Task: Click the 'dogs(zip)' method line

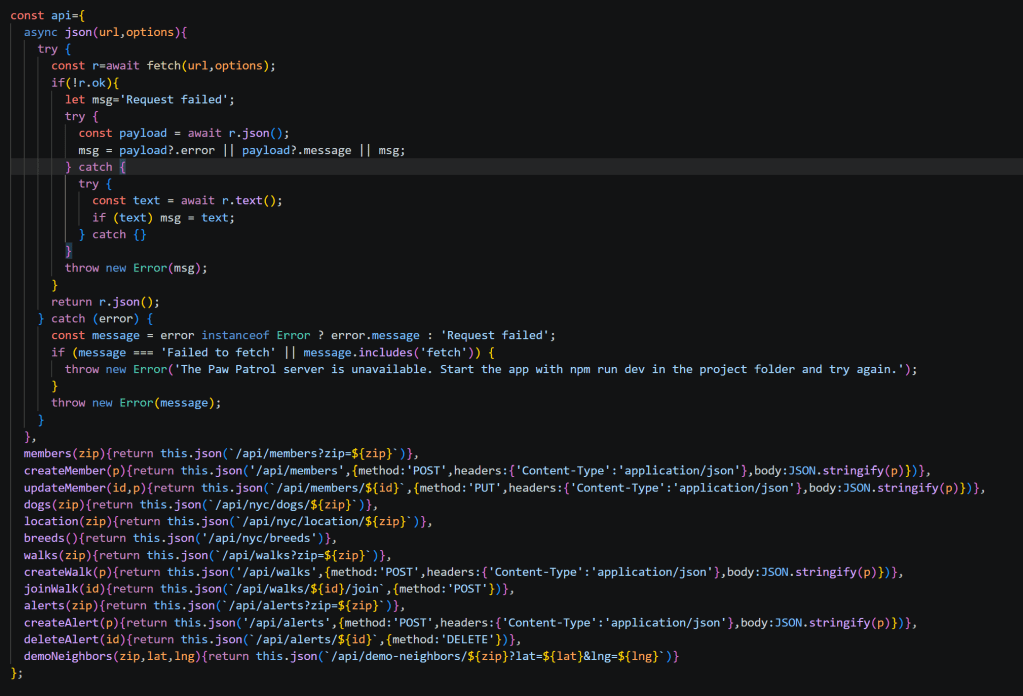Action: (201, 504)
